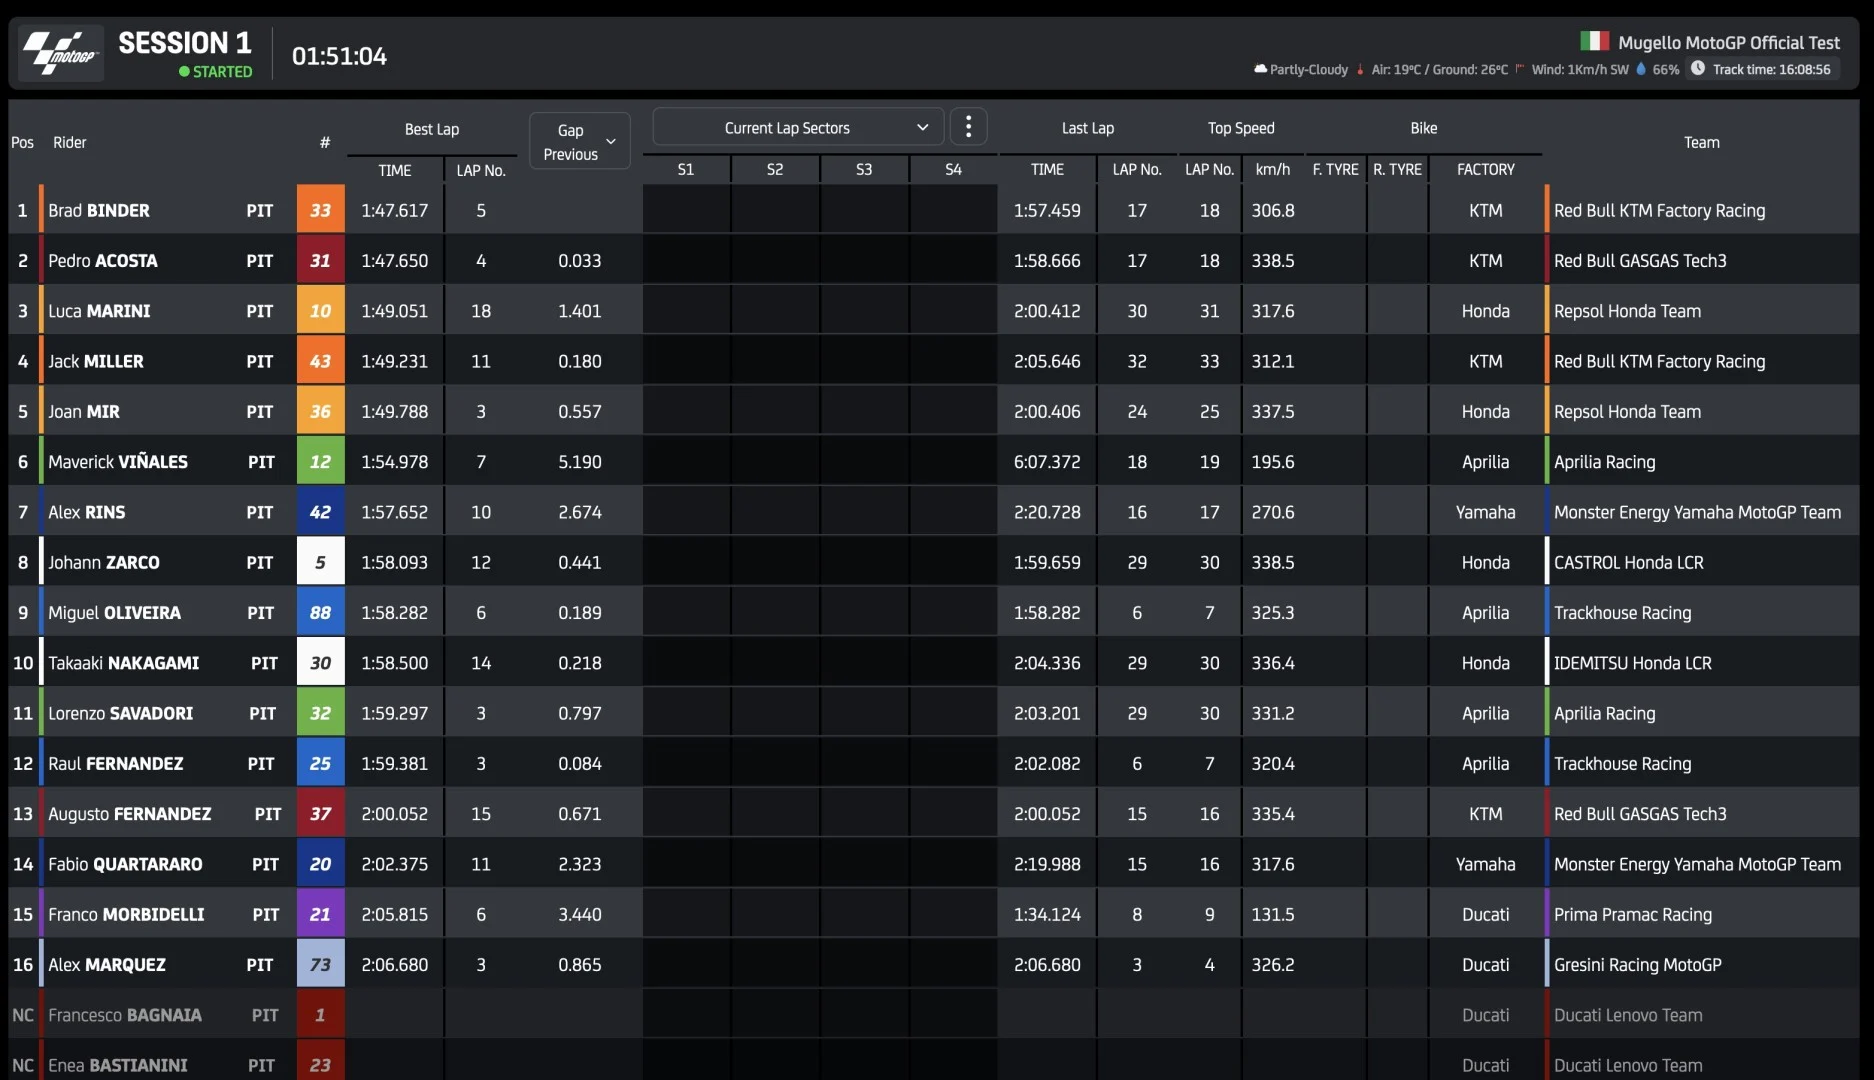Click the Italian flag icon
1874x1080 pixels.
1594,42
